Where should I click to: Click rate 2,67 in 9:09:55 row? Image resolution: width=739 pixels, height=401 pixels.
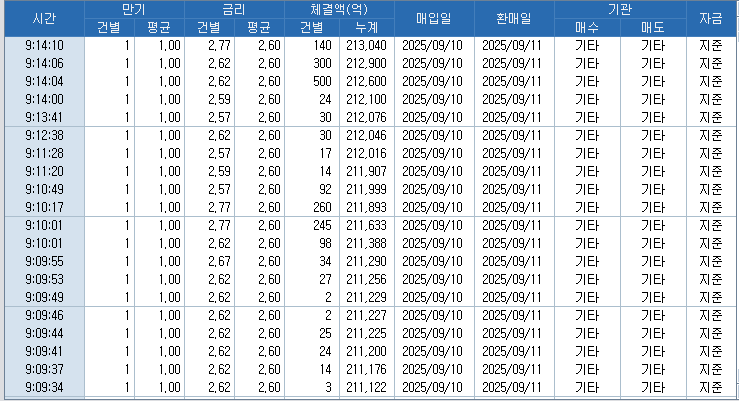tap(210, 262)
